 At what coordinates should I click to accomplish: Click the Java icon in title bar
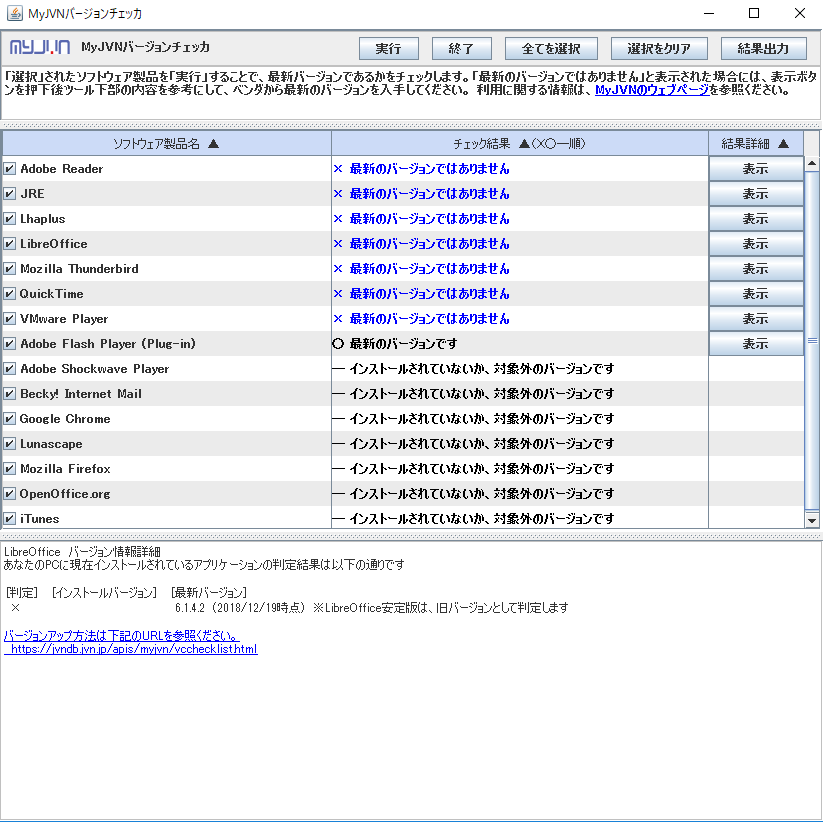pos(15,13)
